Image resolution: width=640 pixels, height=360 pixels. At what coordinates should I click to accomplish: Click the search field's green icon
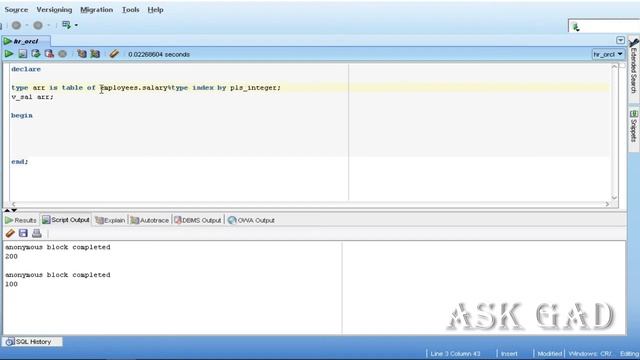576,27
